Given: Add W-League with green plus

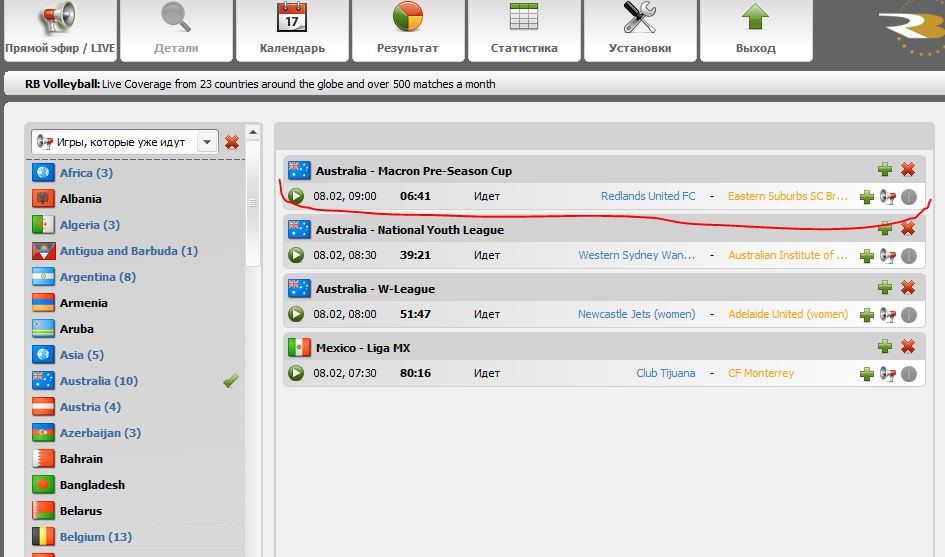Looking at the screenshot, I should tap(885, 287).
